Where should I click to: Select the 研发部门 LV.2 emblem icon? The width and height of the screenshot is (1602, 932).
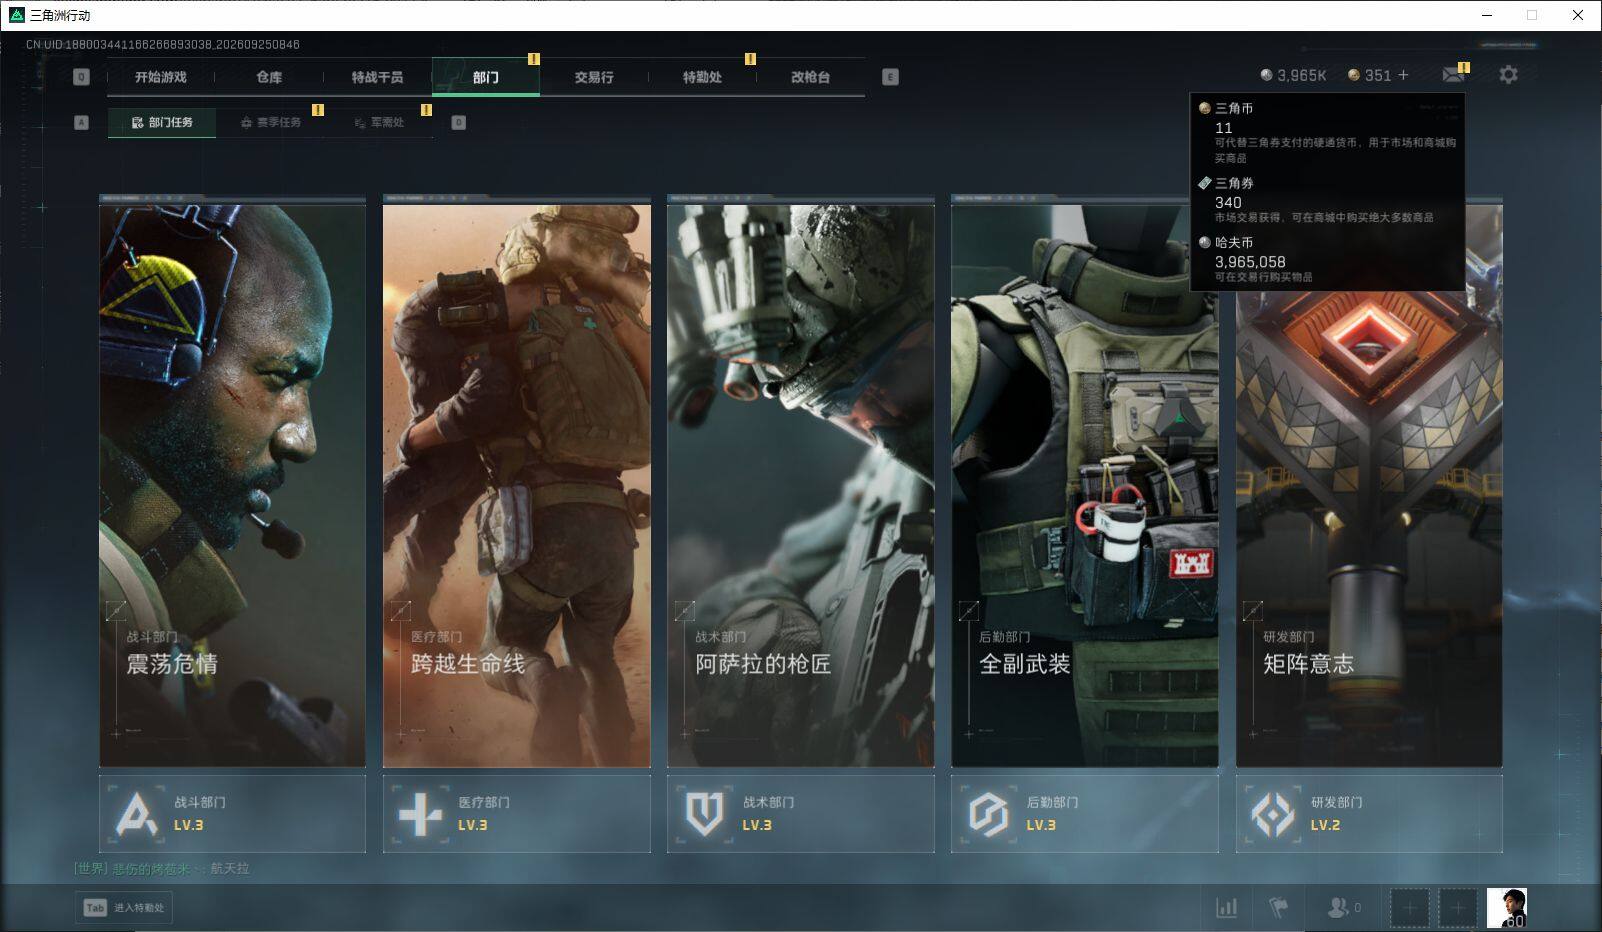pos(1273,814)
